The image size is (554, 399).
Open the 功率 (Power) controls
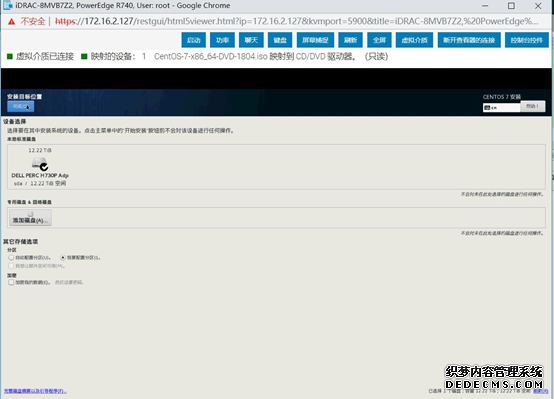pyautogui.click(x=222, y=40)
